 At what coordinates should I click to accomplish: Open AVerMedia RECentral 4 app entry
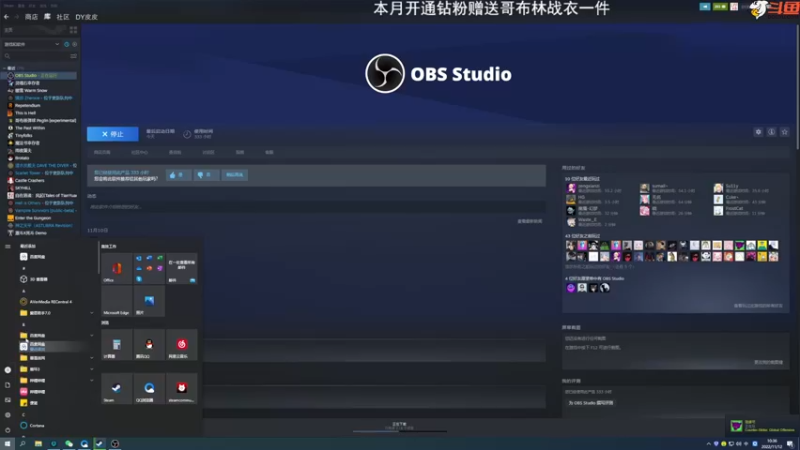(x=56, y=302)
